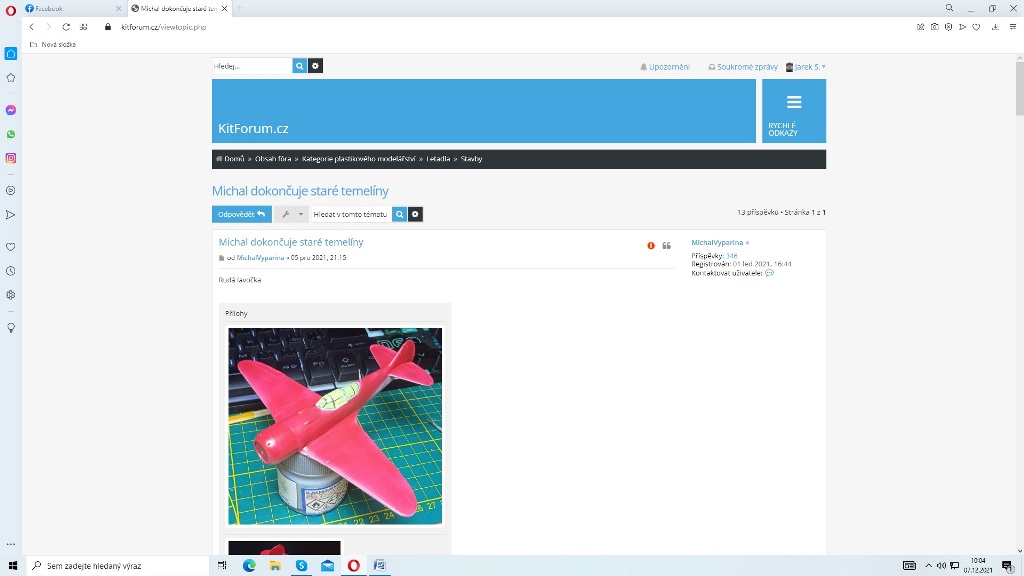
Task: Expand the Rychlé odkazy hamburger menu
Action: (794, 110)
